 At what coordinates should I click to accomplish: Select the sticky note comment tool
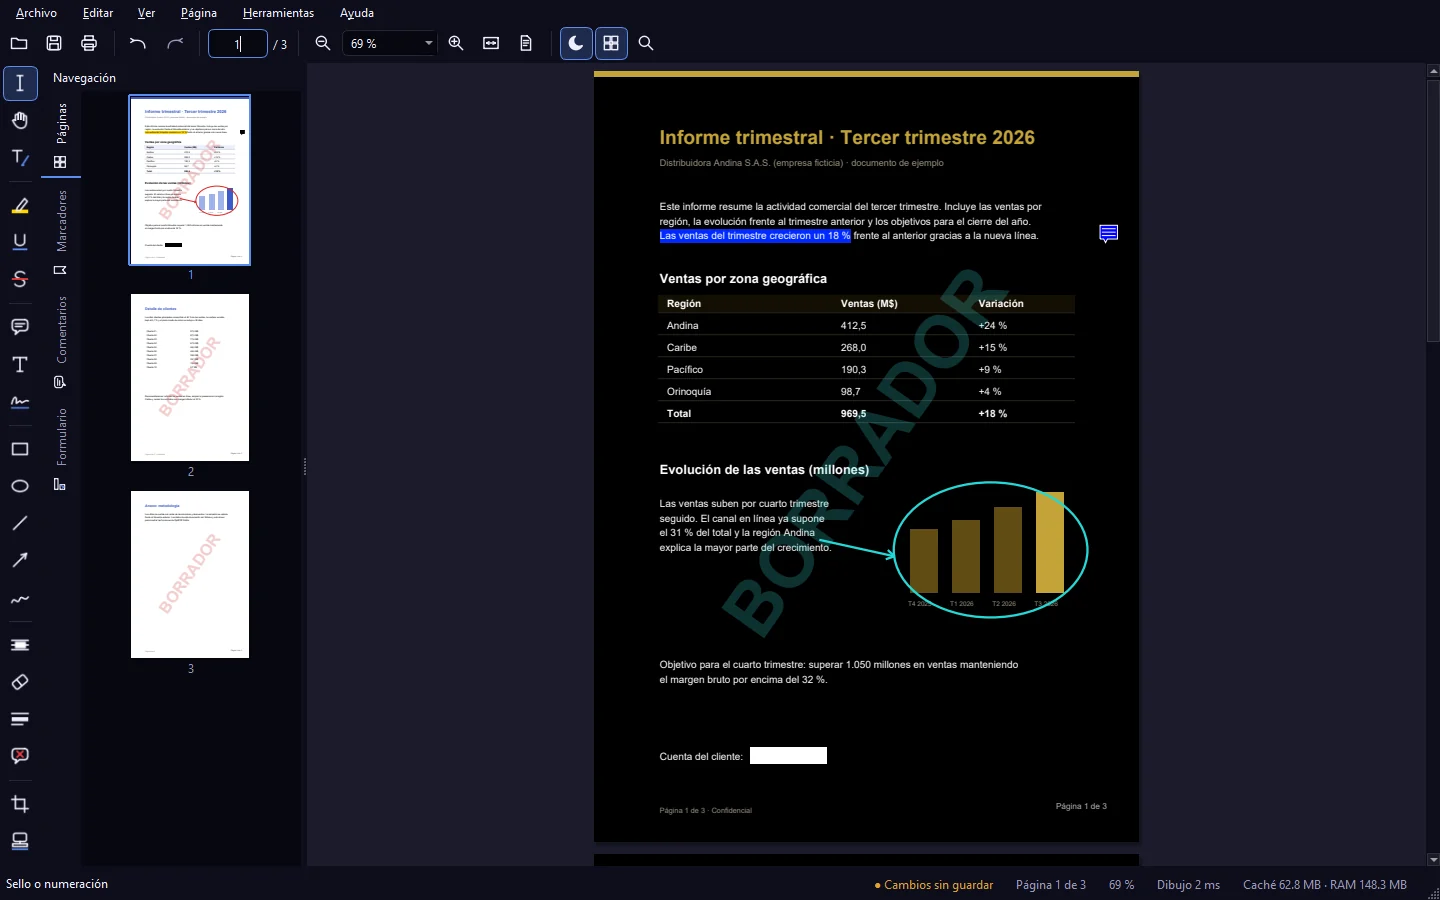(20, 327)
